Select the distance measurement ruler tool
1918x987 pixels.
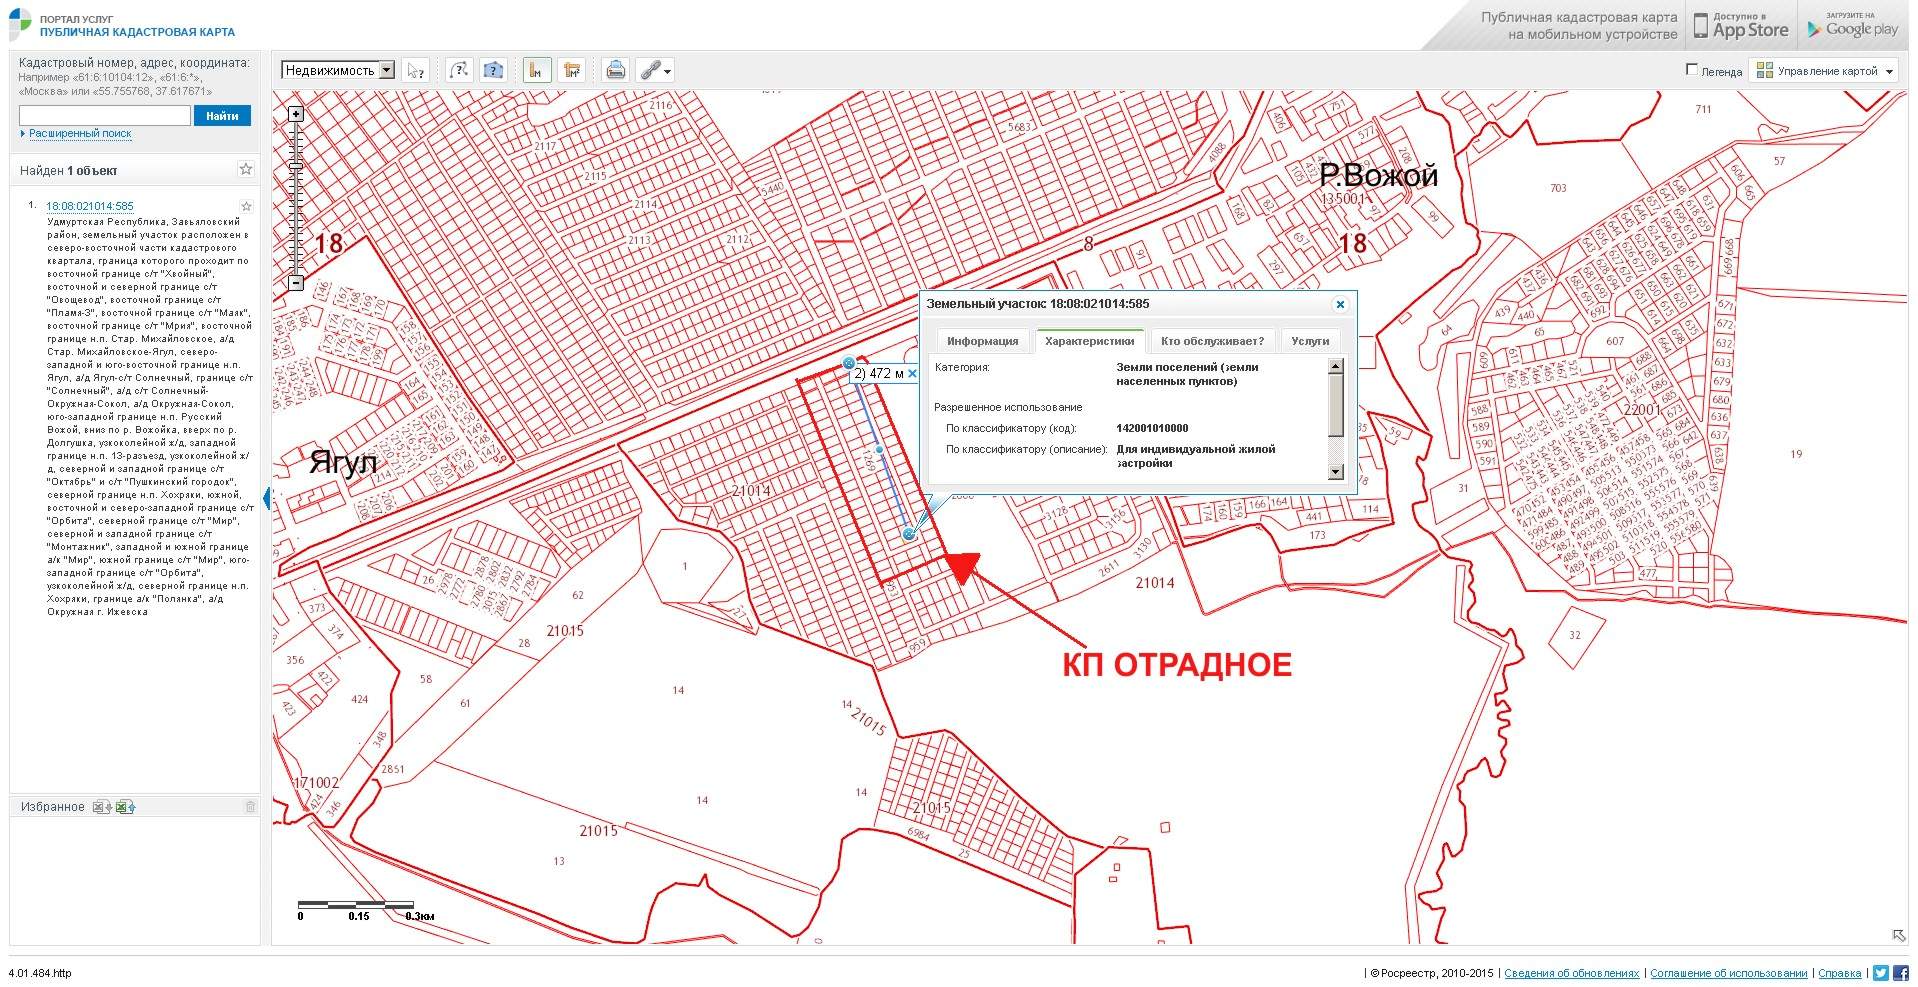coord(537,70)
